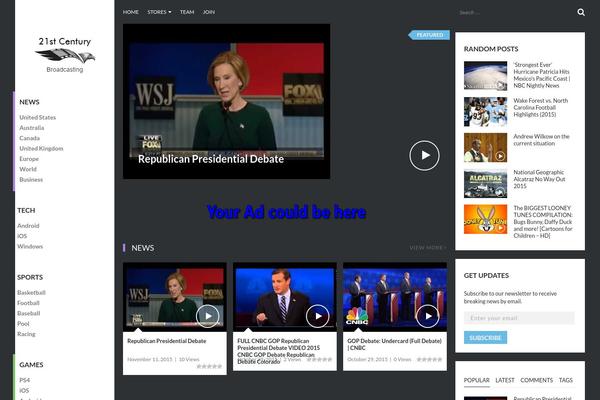Open Andrew Wilkow on the current situation title
Screen dimensions: 600x400
[541, 140]
